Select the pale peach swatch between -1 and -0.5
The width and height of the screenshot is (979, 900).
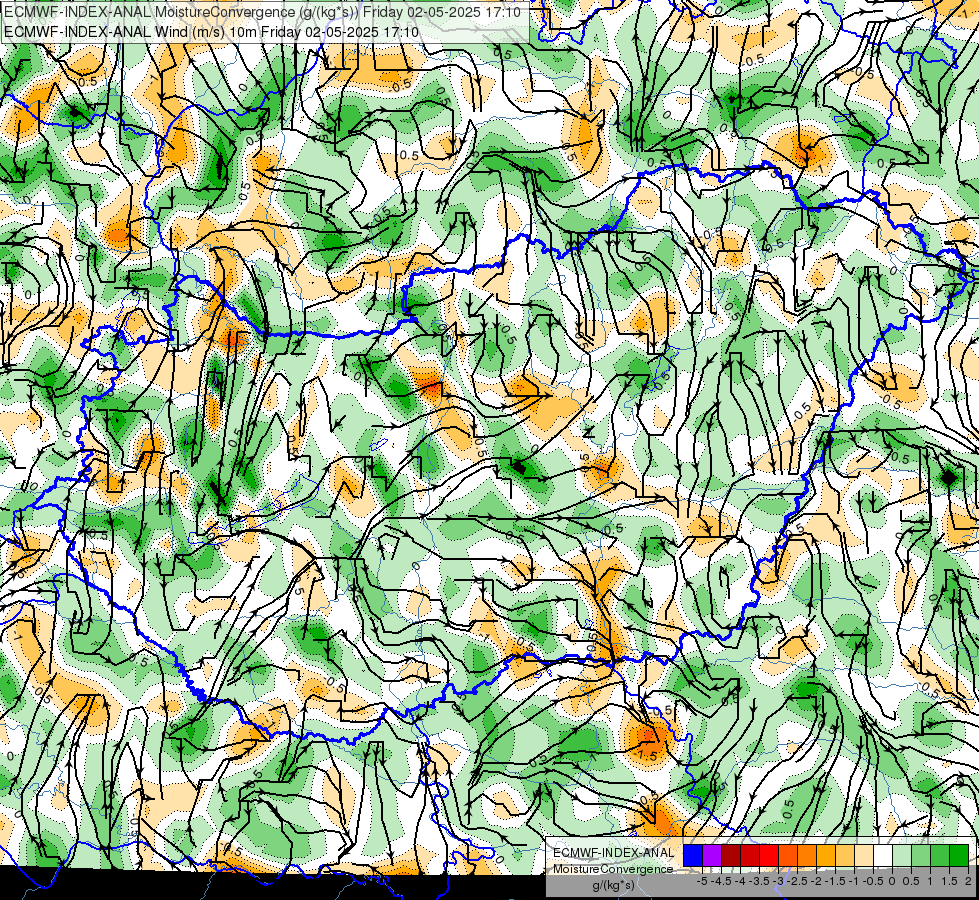pos(864,855)
